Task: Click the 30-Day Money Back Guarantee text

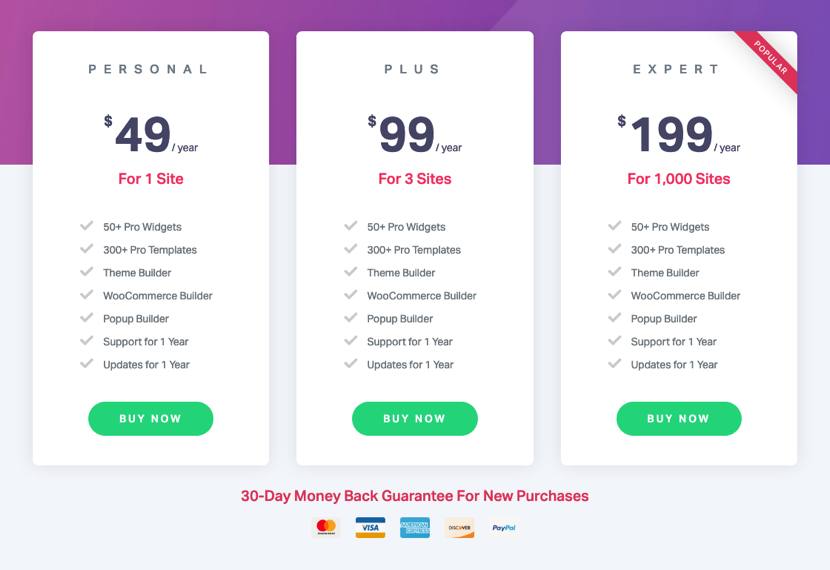Action: 414,496
